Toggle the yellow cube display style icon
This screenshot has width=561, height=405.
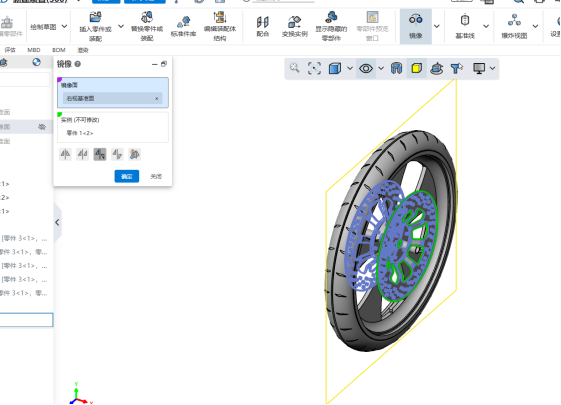[x=416, y=68]
